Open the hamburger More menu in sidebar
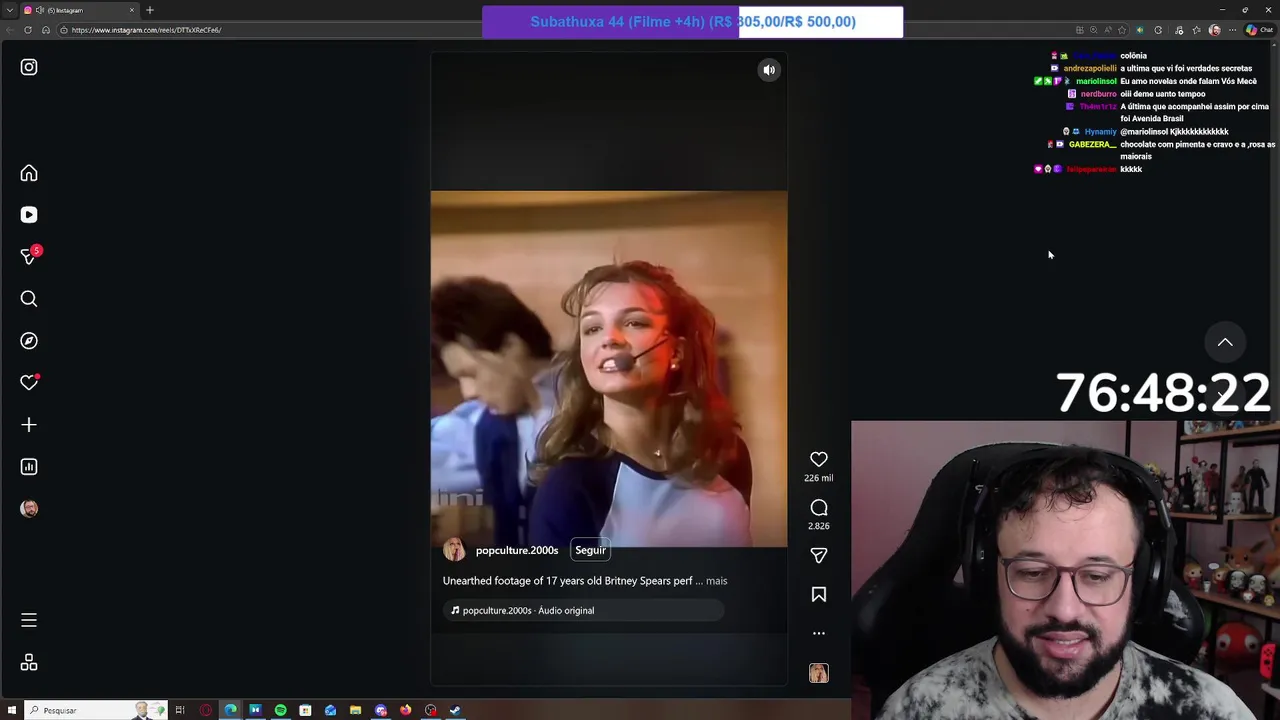1280x720 pixels. pyautogui.click(x=29, y=621)
